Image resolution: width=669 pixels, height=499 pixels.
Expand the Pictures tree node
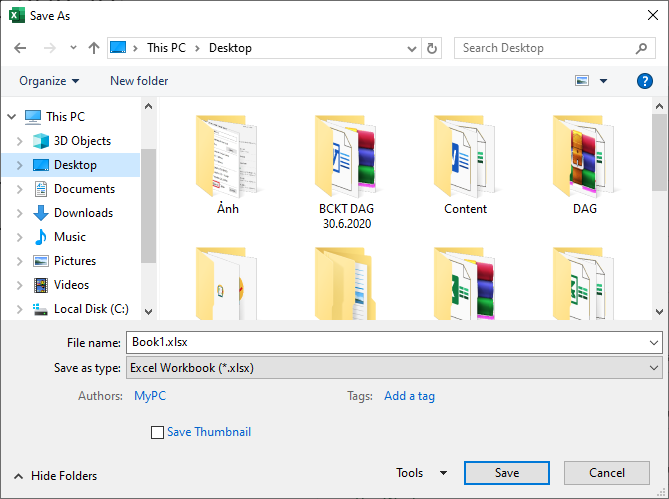point(20,261)
